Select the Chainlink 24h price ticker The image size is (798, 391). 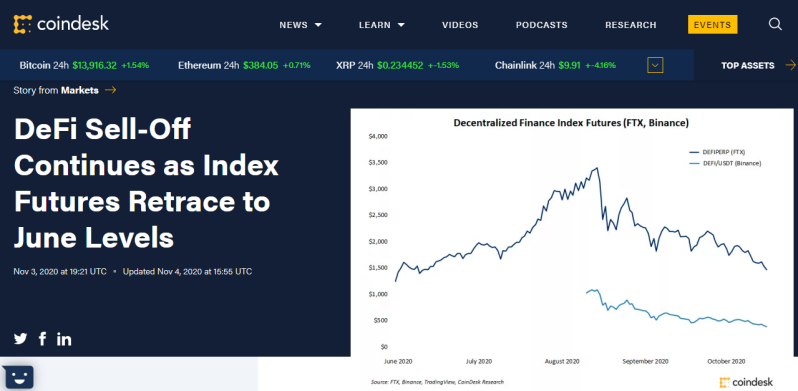click(555, 65)
